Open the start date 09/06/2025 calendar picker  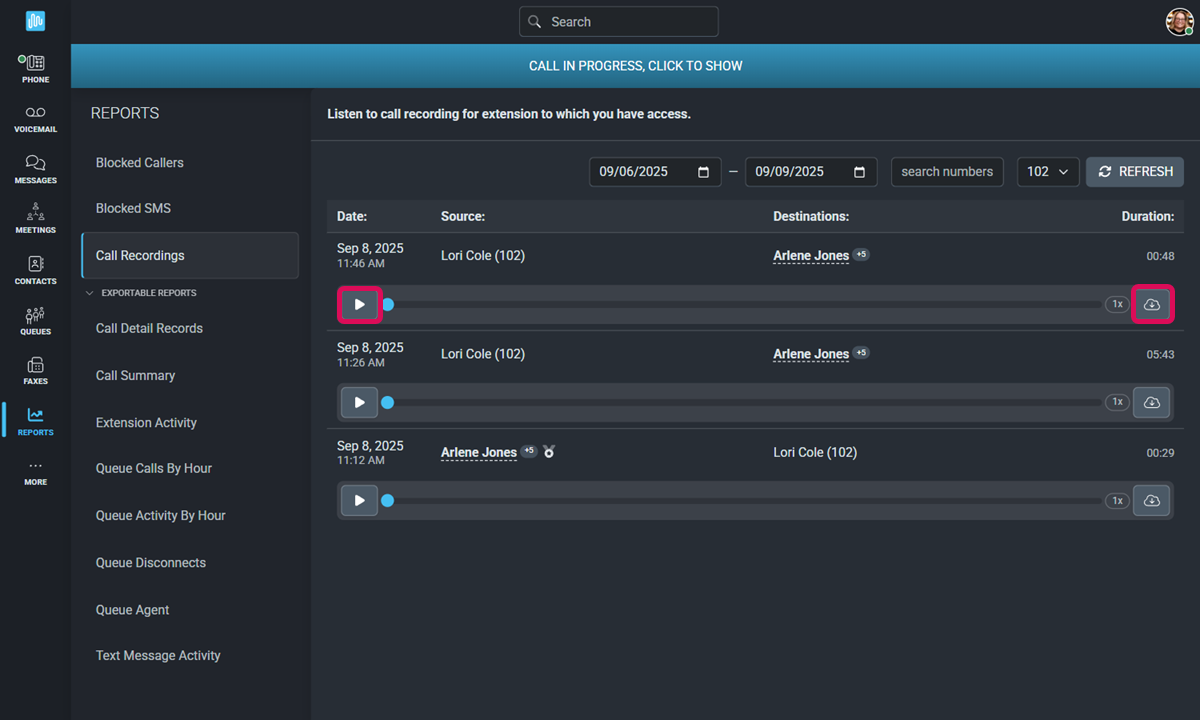coord(703,172)
